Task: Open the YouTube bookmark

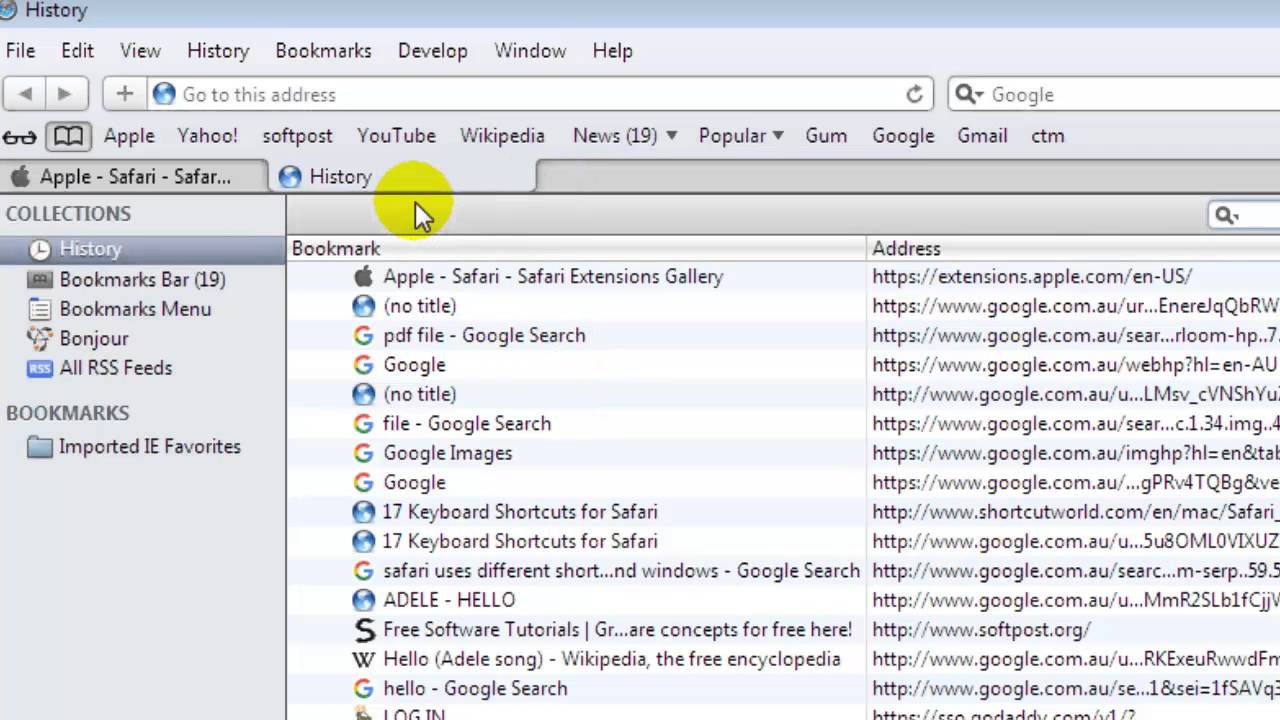Action: click(x=396, y=136)
